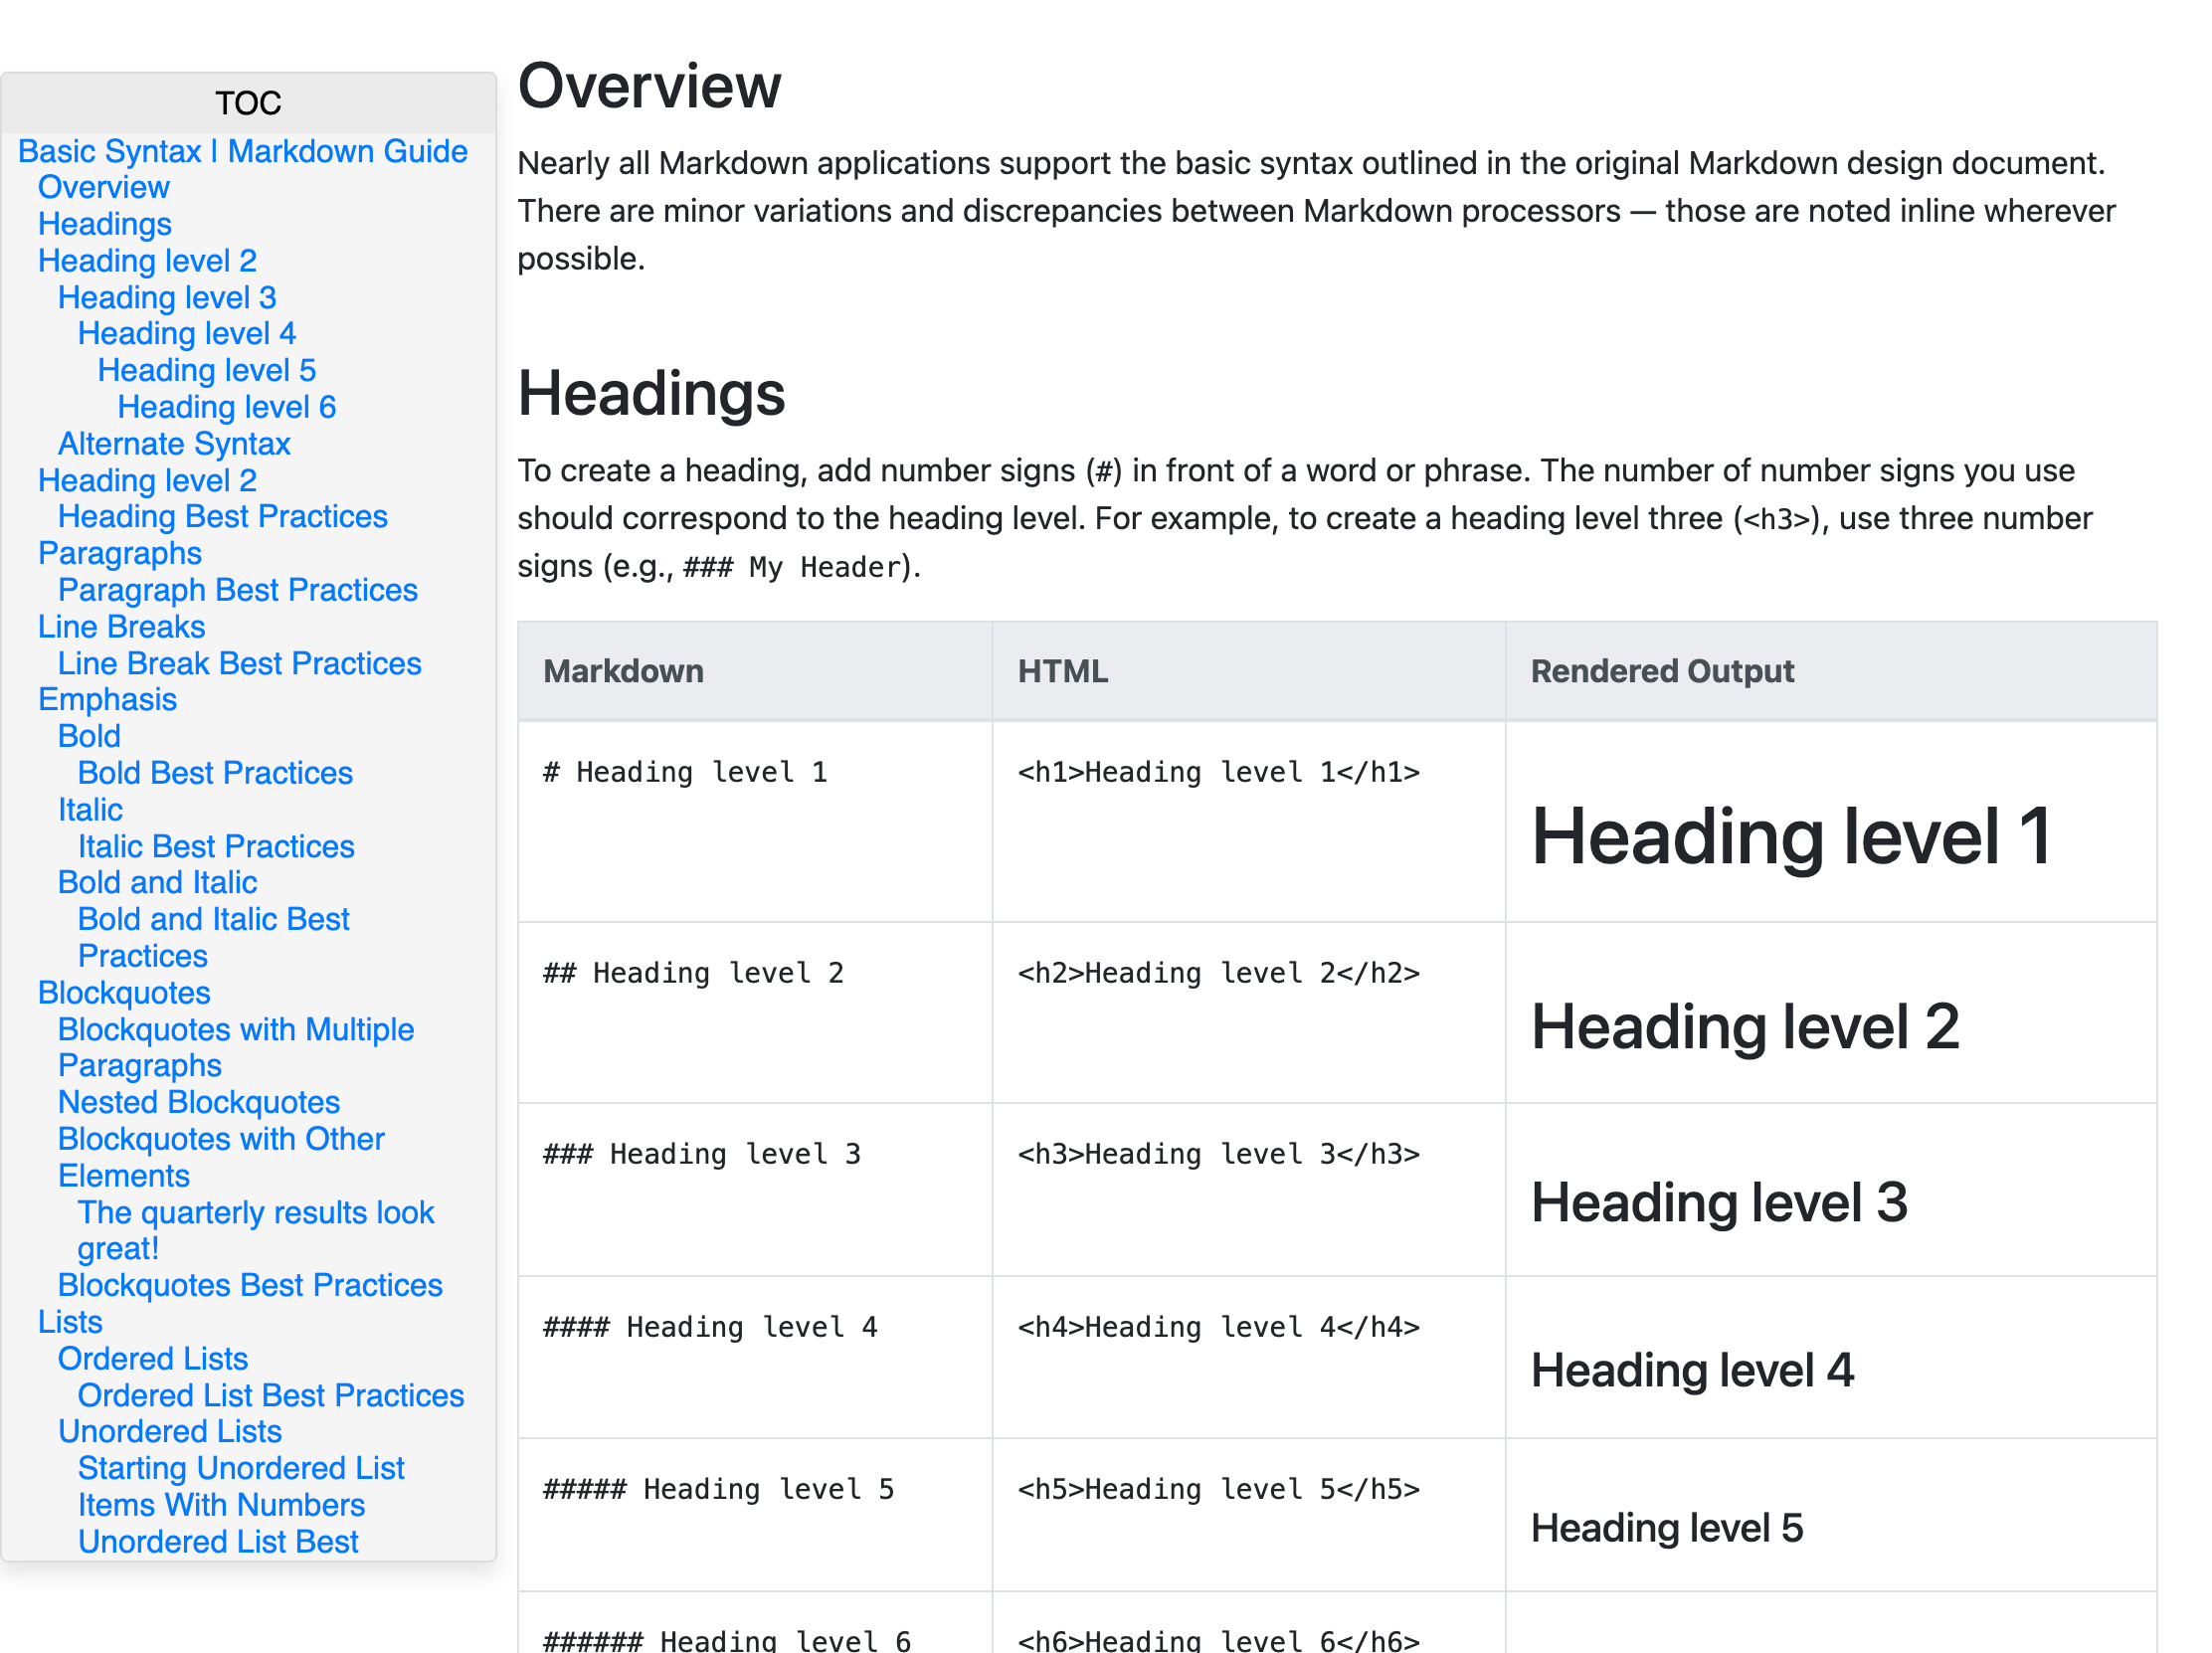The height and width of the screenshot is (1653, 2212).
Task: Jump to the Overview section in TOC
Action: coord(103,187)
